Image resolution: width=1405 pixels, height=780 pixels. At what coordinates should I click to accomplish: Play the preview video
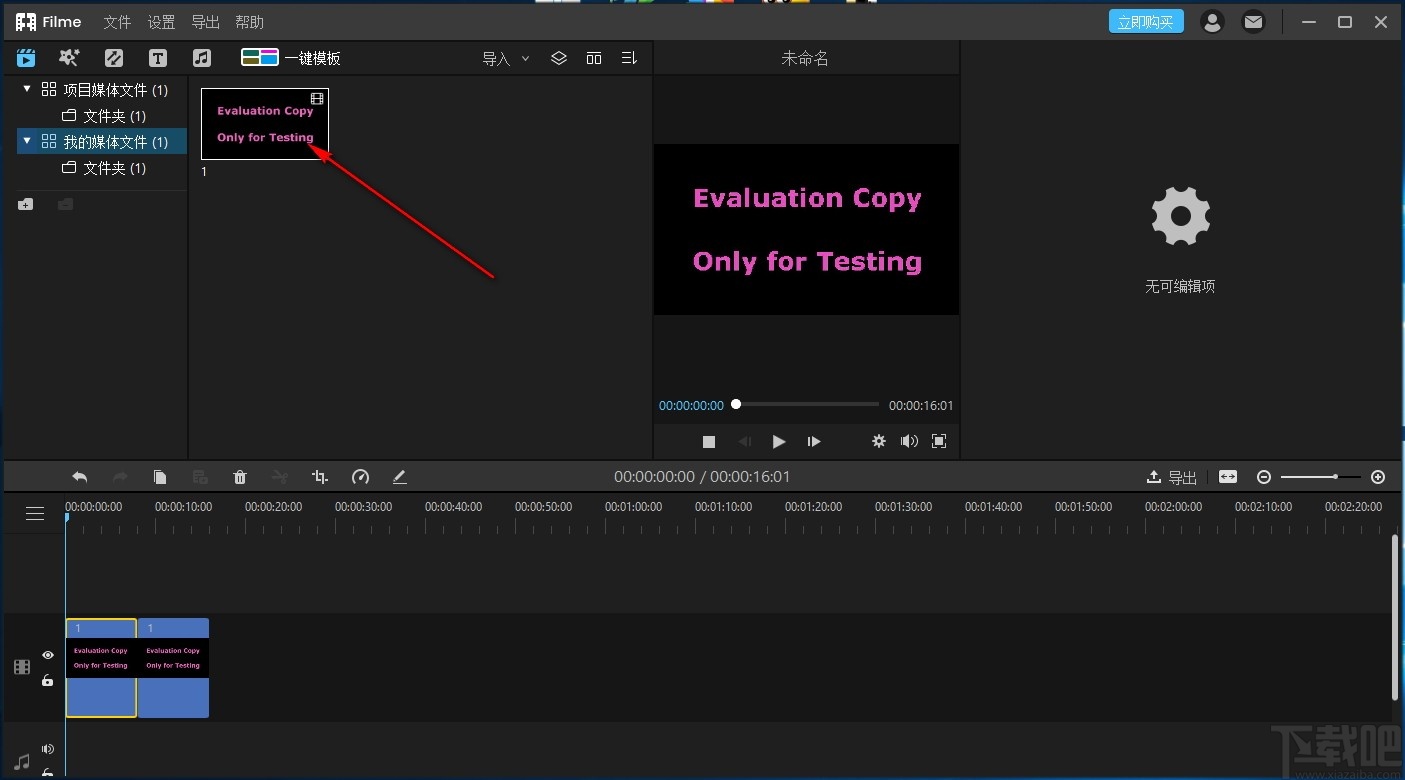point(779,441)
